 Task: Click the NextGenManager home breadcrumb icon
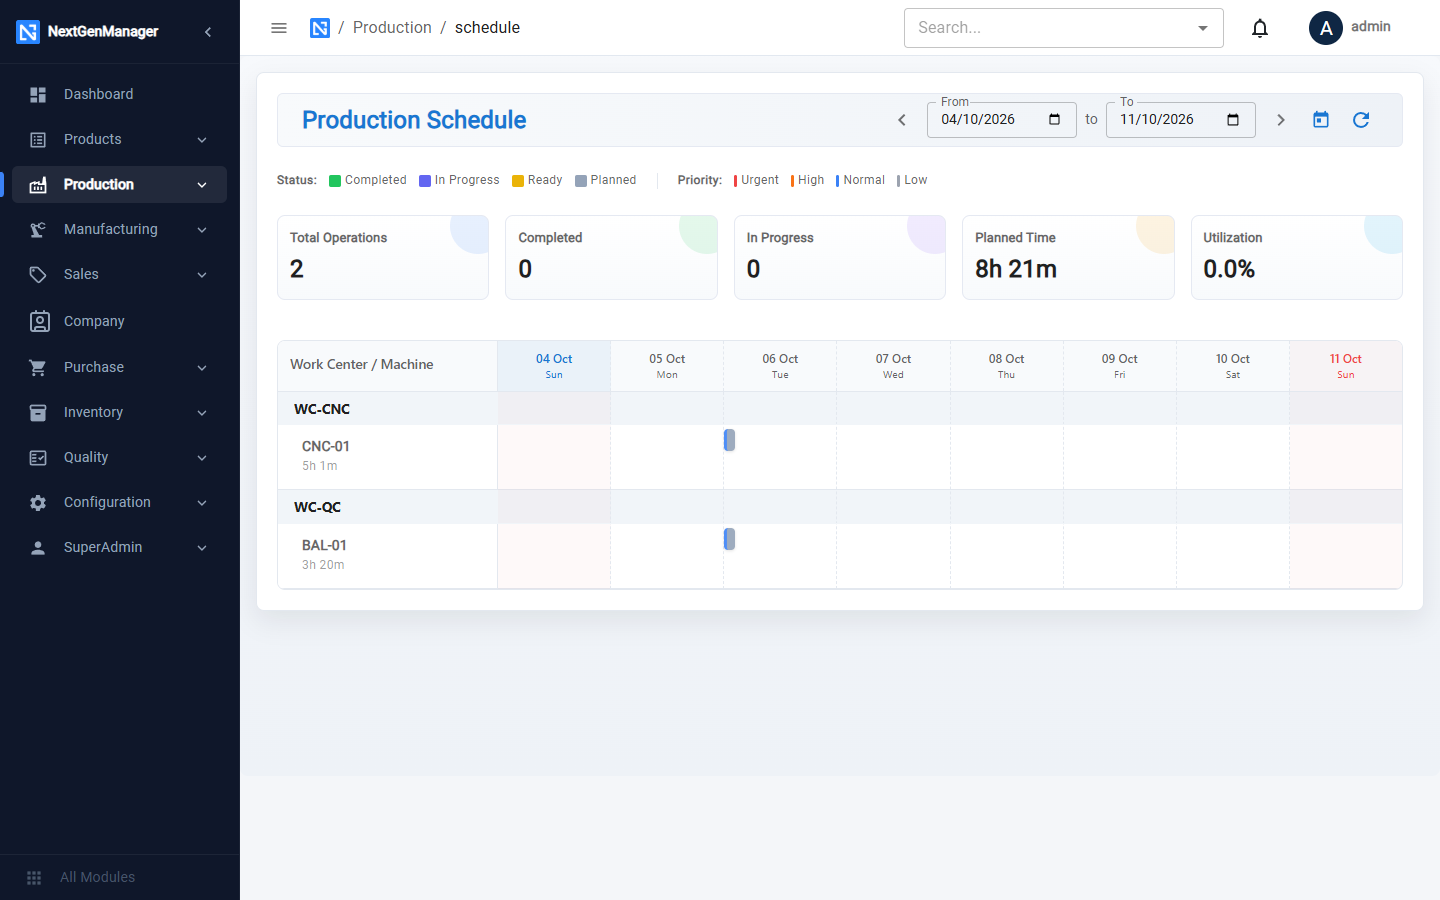(320, 28)
